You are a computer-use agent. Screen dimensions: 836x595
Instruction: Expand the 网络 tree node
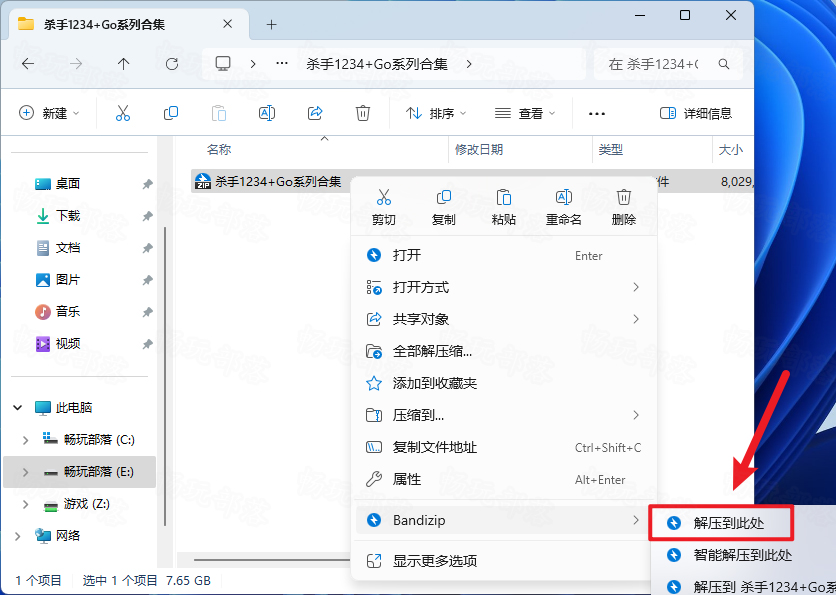point(18,536)
